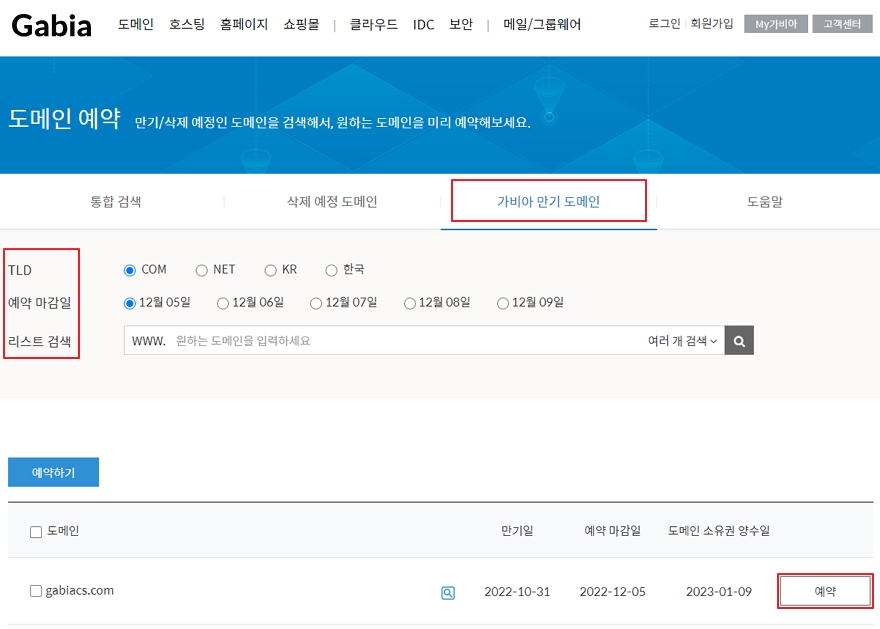Tick the select-all 도메인 checkbox
This screenshot has height=629, width=880.
[36, 531]
